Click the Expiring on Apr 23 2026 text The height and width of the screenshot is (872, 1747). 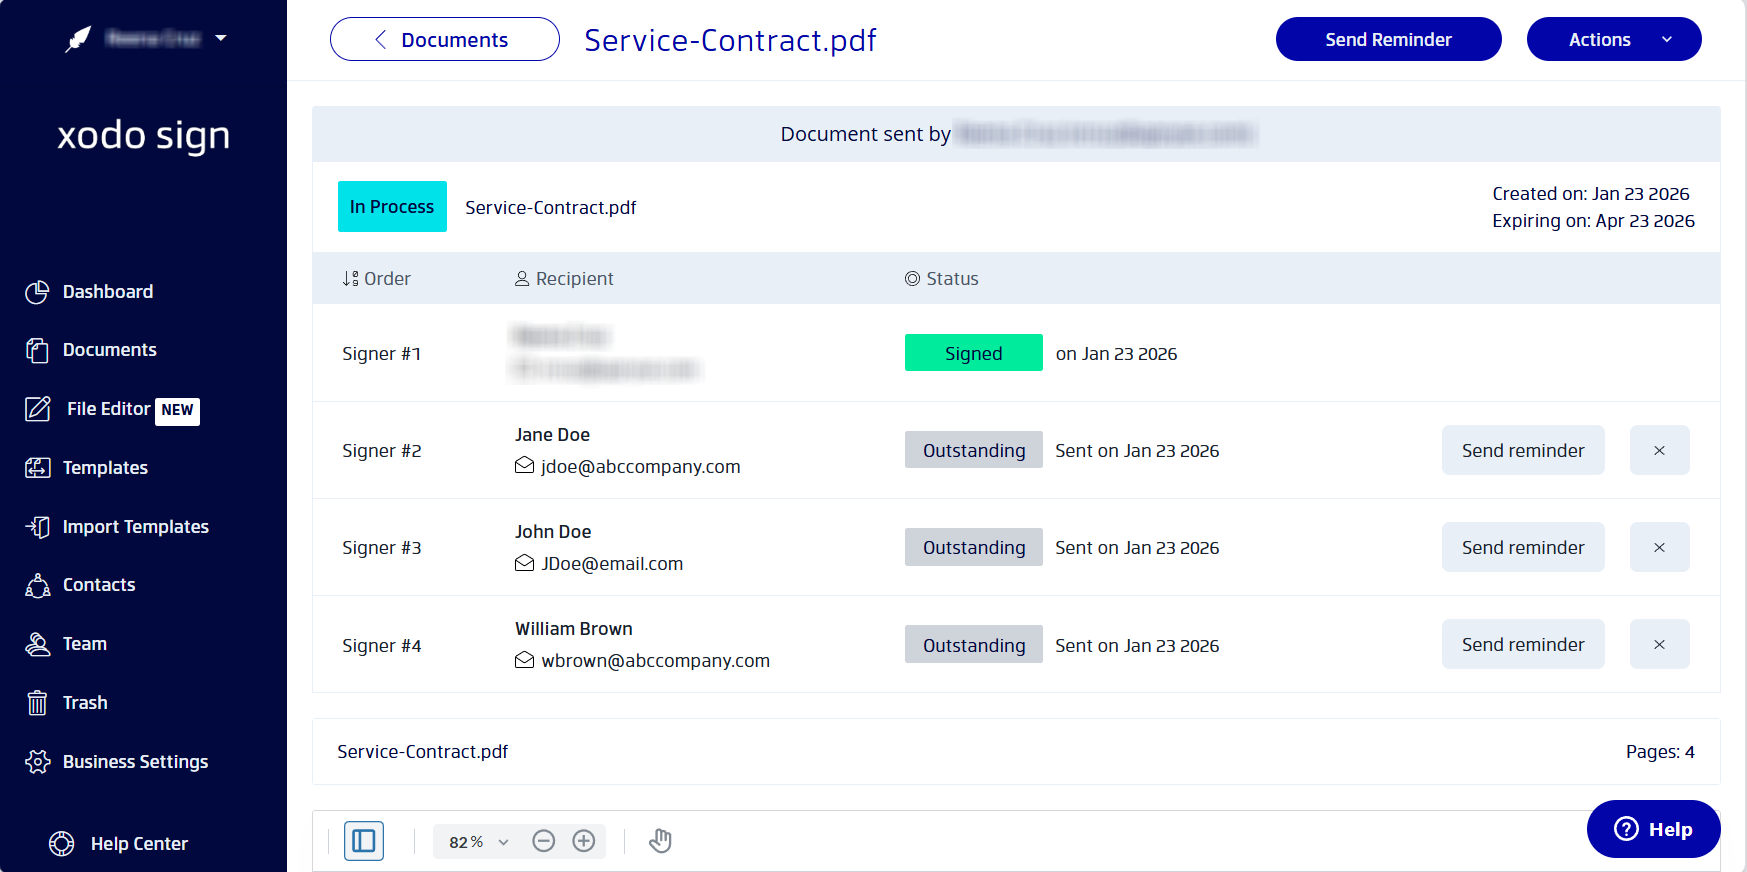(x=1594, y=221)
